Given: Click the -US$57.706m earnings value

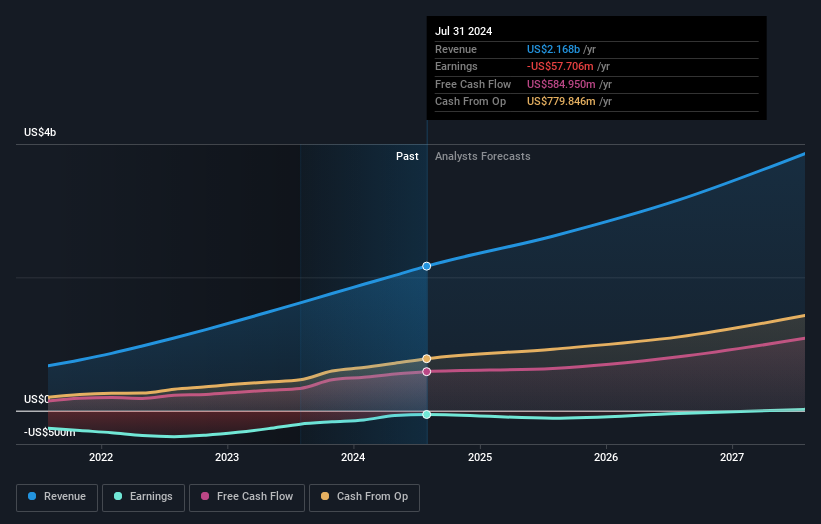Looking at the screenshot, I should pos(560,66).
